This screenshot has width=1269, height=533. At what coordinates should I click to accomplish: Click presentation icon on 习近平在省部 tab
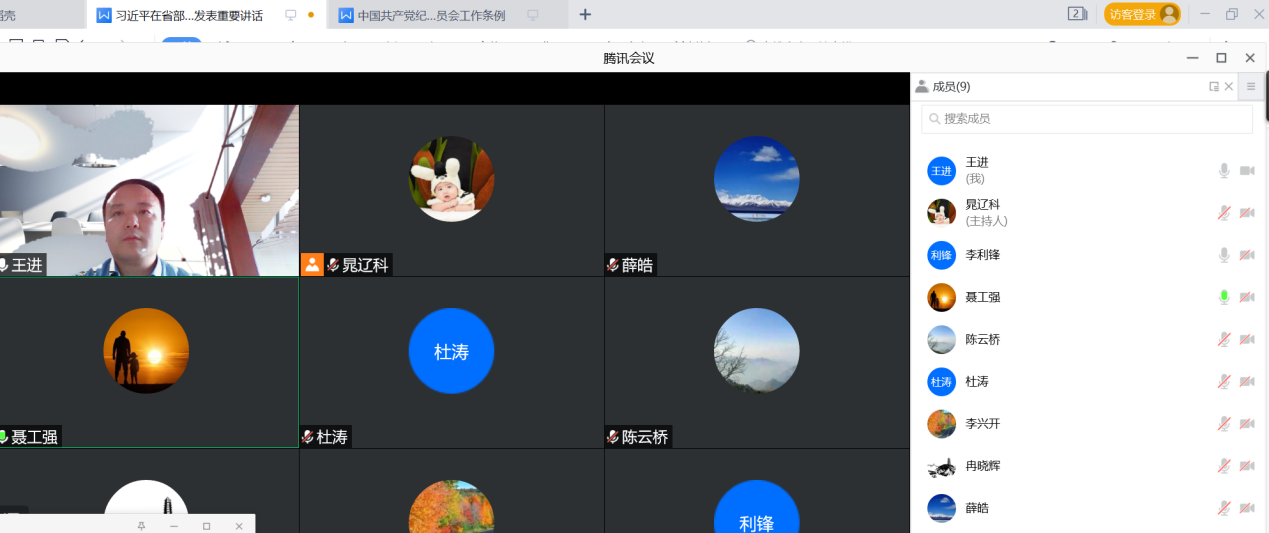(x=291, y=15)
